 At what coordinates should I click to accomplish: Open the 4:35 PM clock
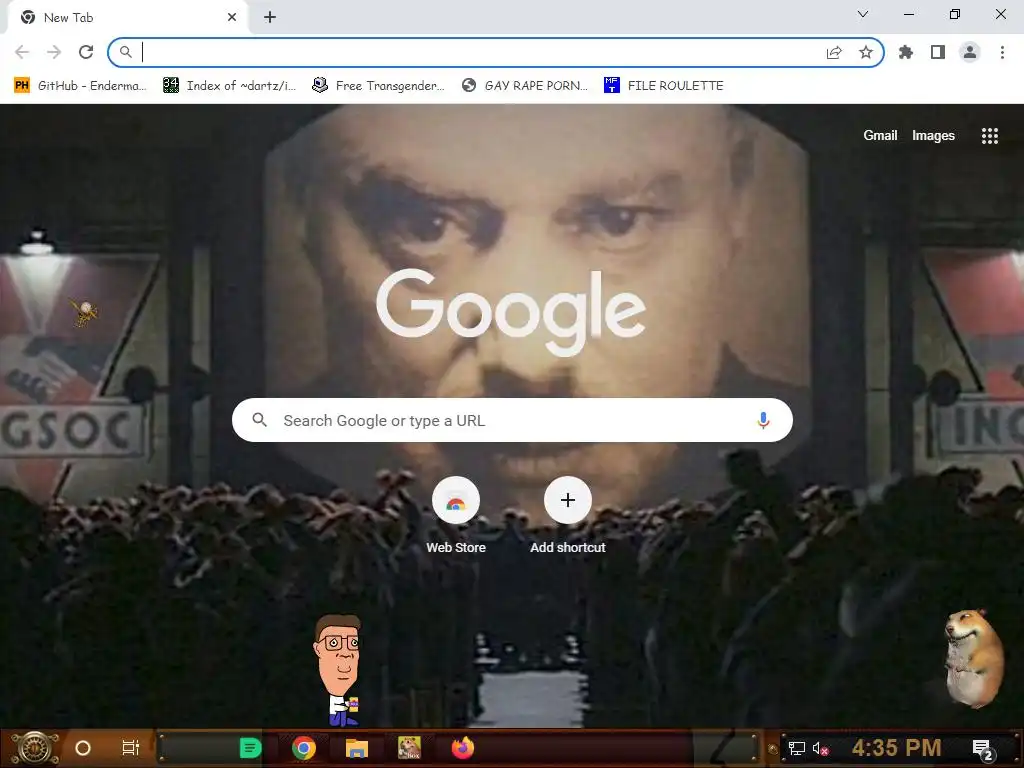point(896,748)
